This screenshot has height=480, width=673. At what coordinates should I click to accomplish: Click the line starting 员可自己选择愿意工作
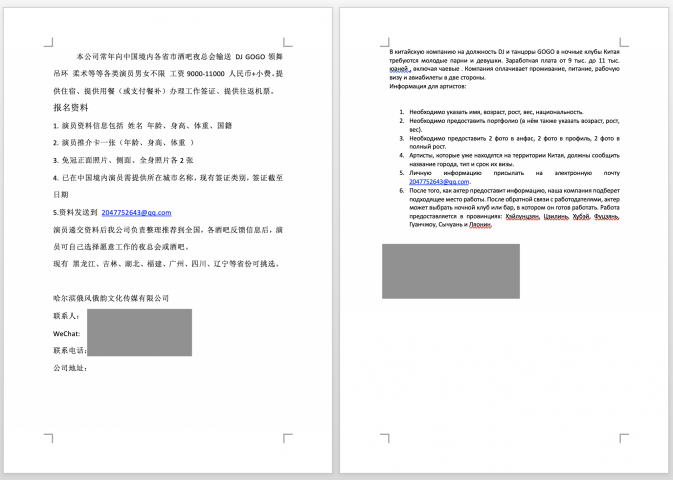click(x=121, y=247)
